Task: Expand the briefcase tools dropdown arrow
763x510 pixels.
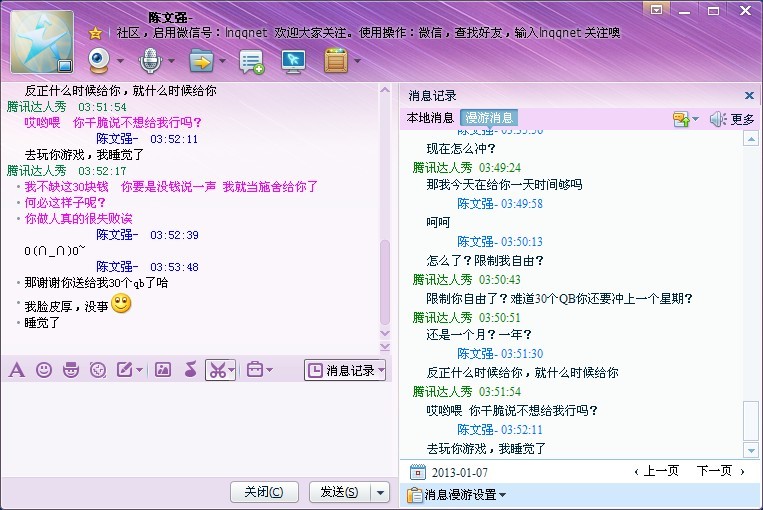Action: pyautogui.click(x=269, y=370)
